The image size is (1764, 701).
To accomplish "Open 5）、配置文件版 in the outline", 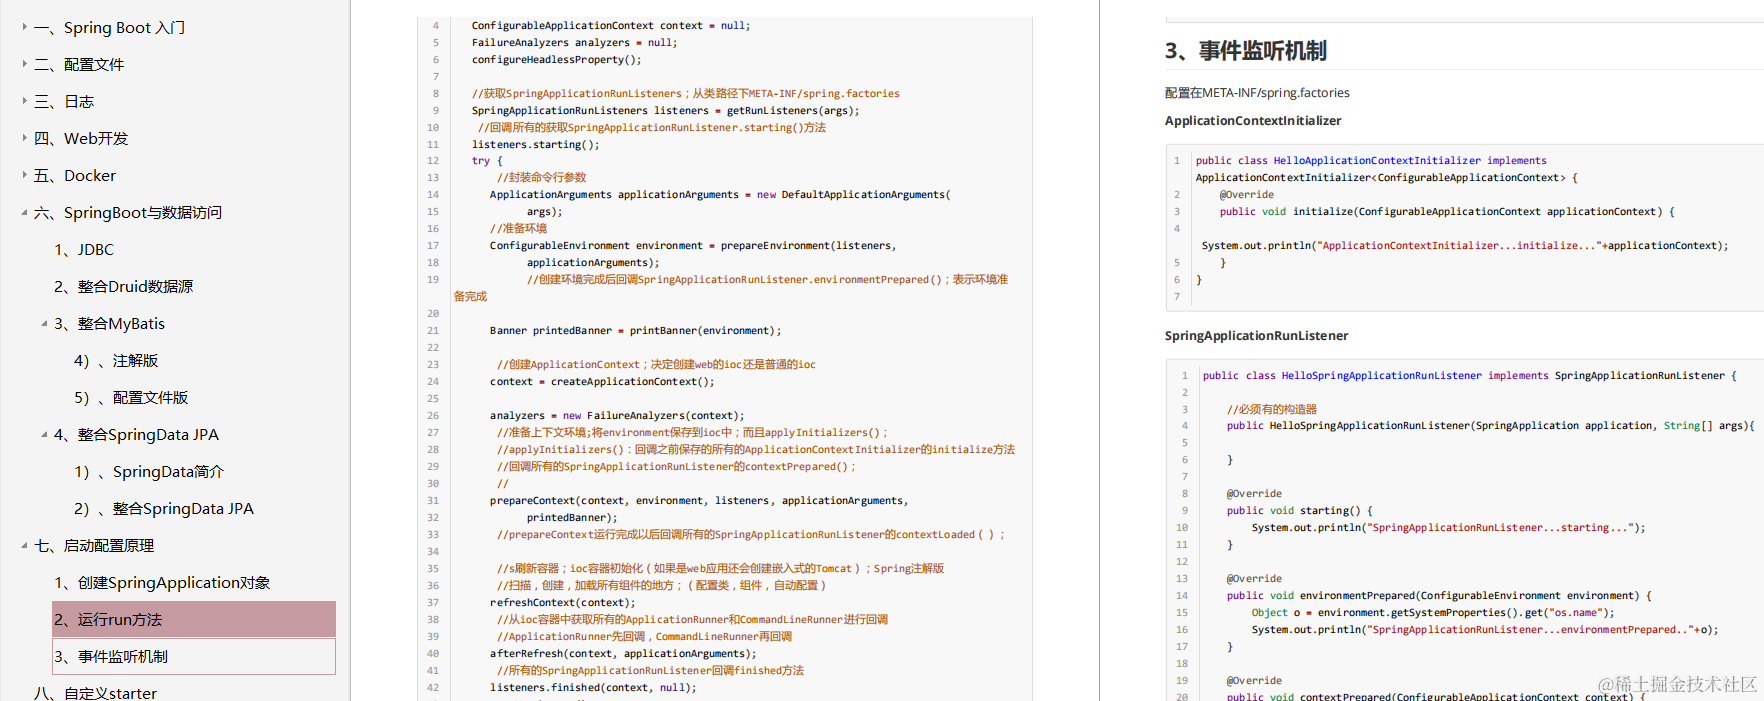I will 131,397.
